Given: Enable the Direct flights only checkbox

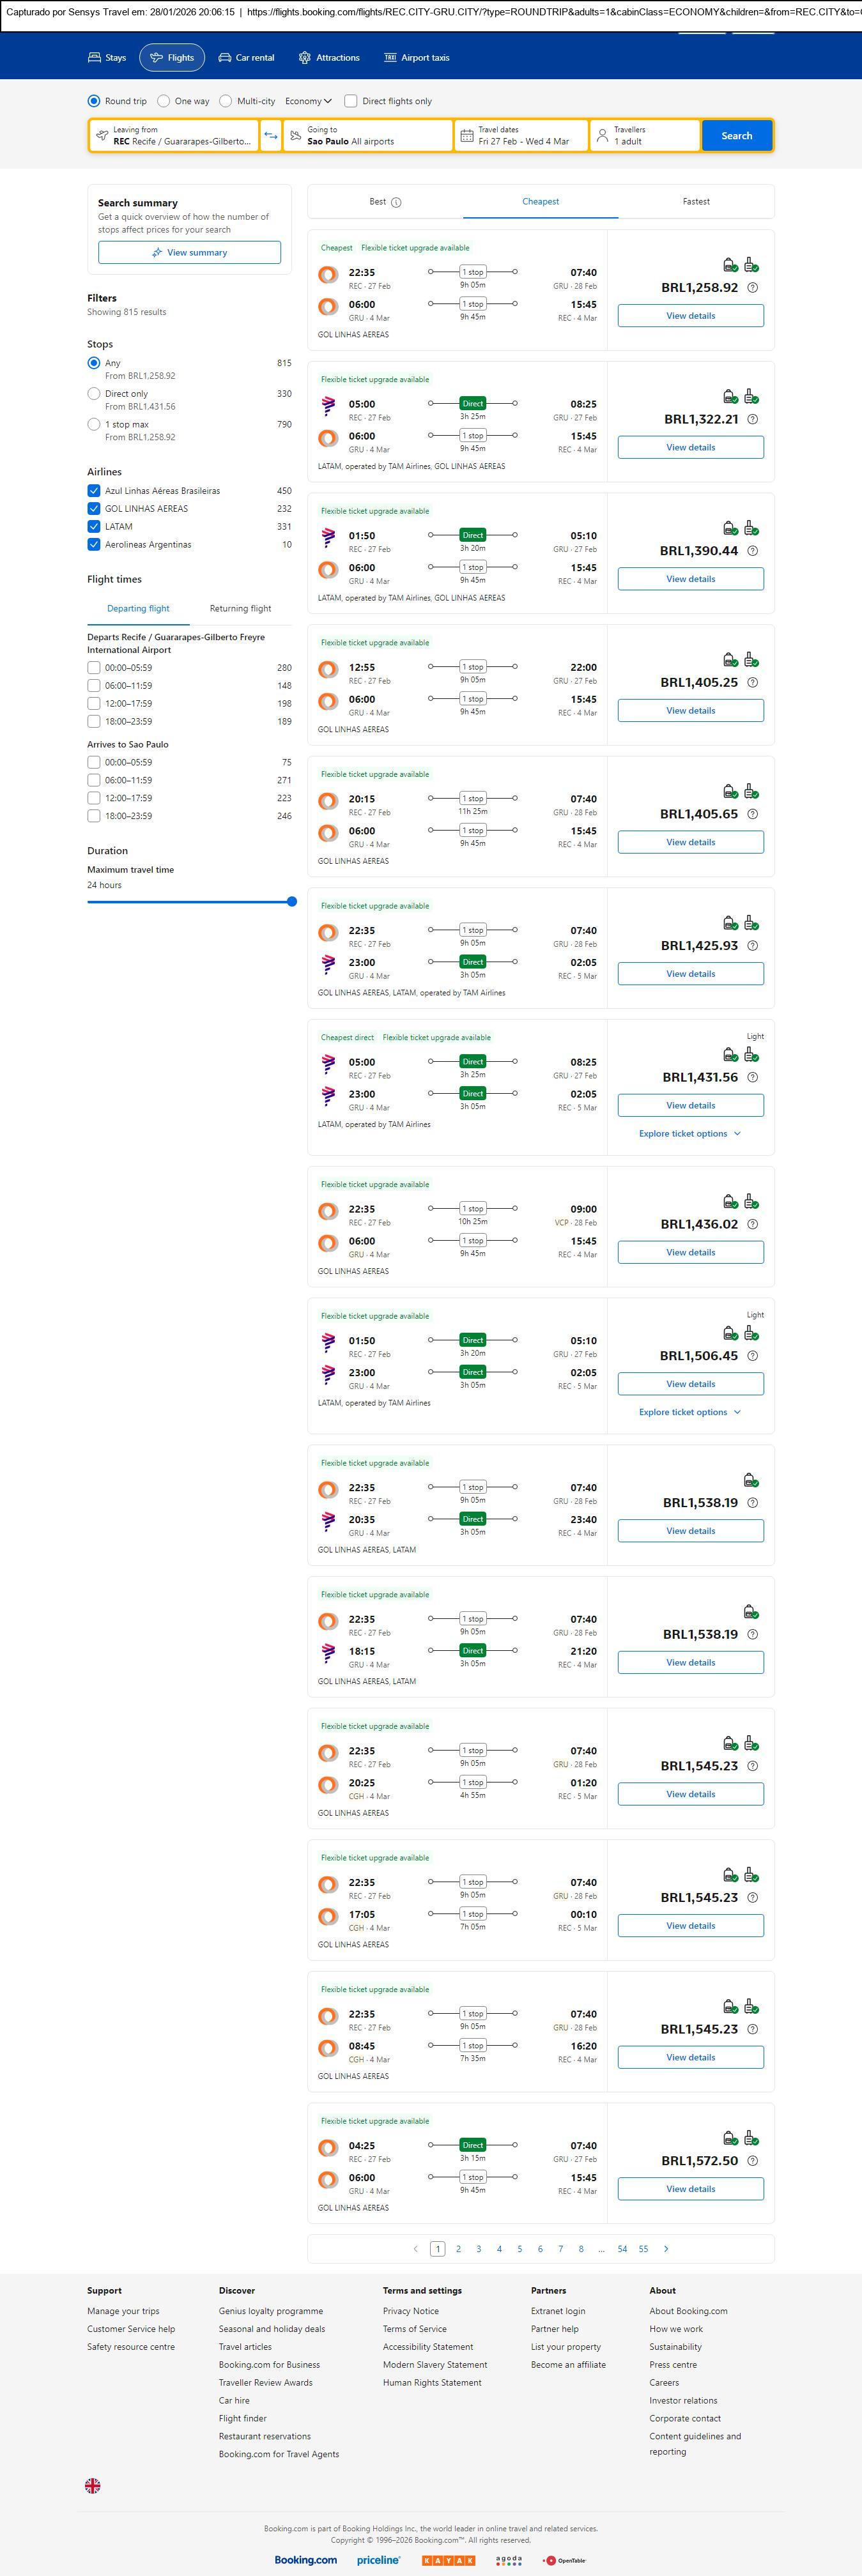Looking at the screenshot, I should coord(351,101).
